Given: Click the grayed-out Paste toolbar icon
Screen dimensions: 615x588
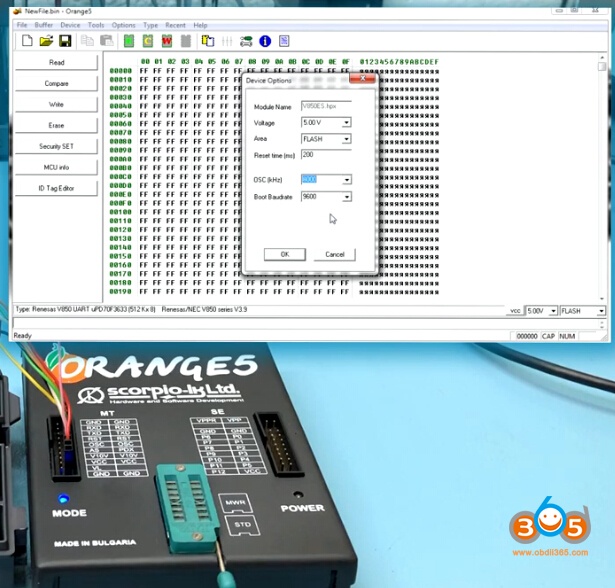Looking at the screenshot, I should [106, 41].
